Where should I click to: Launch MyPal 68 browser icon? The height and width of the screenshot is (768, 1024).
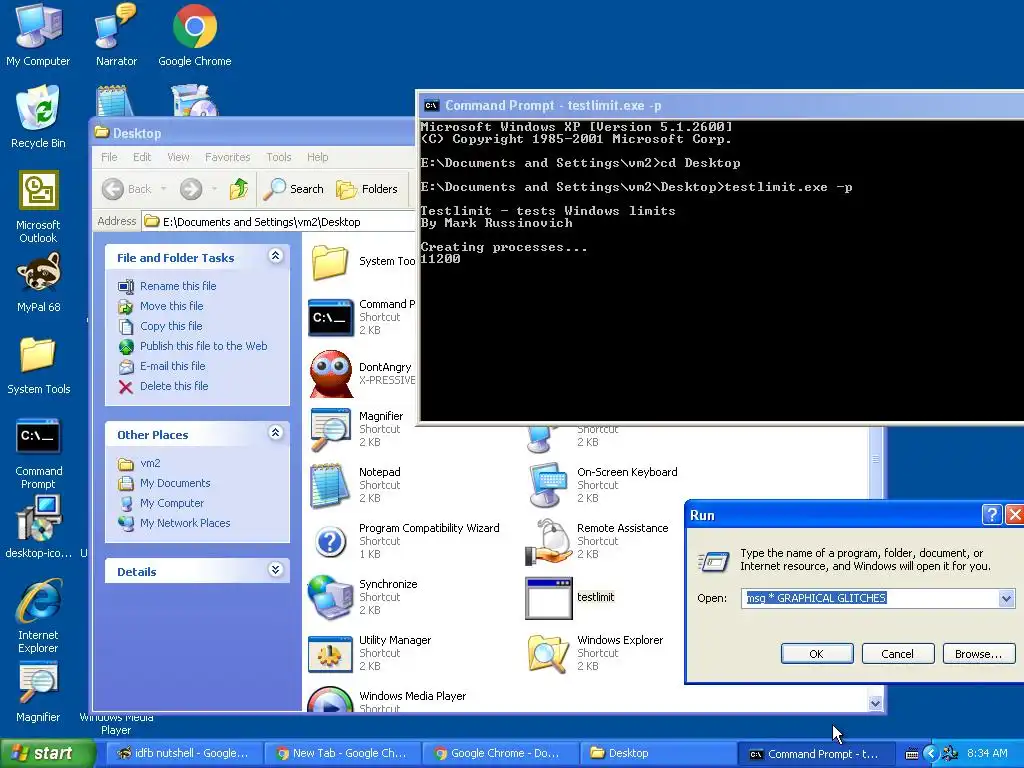tap(38, 282)
